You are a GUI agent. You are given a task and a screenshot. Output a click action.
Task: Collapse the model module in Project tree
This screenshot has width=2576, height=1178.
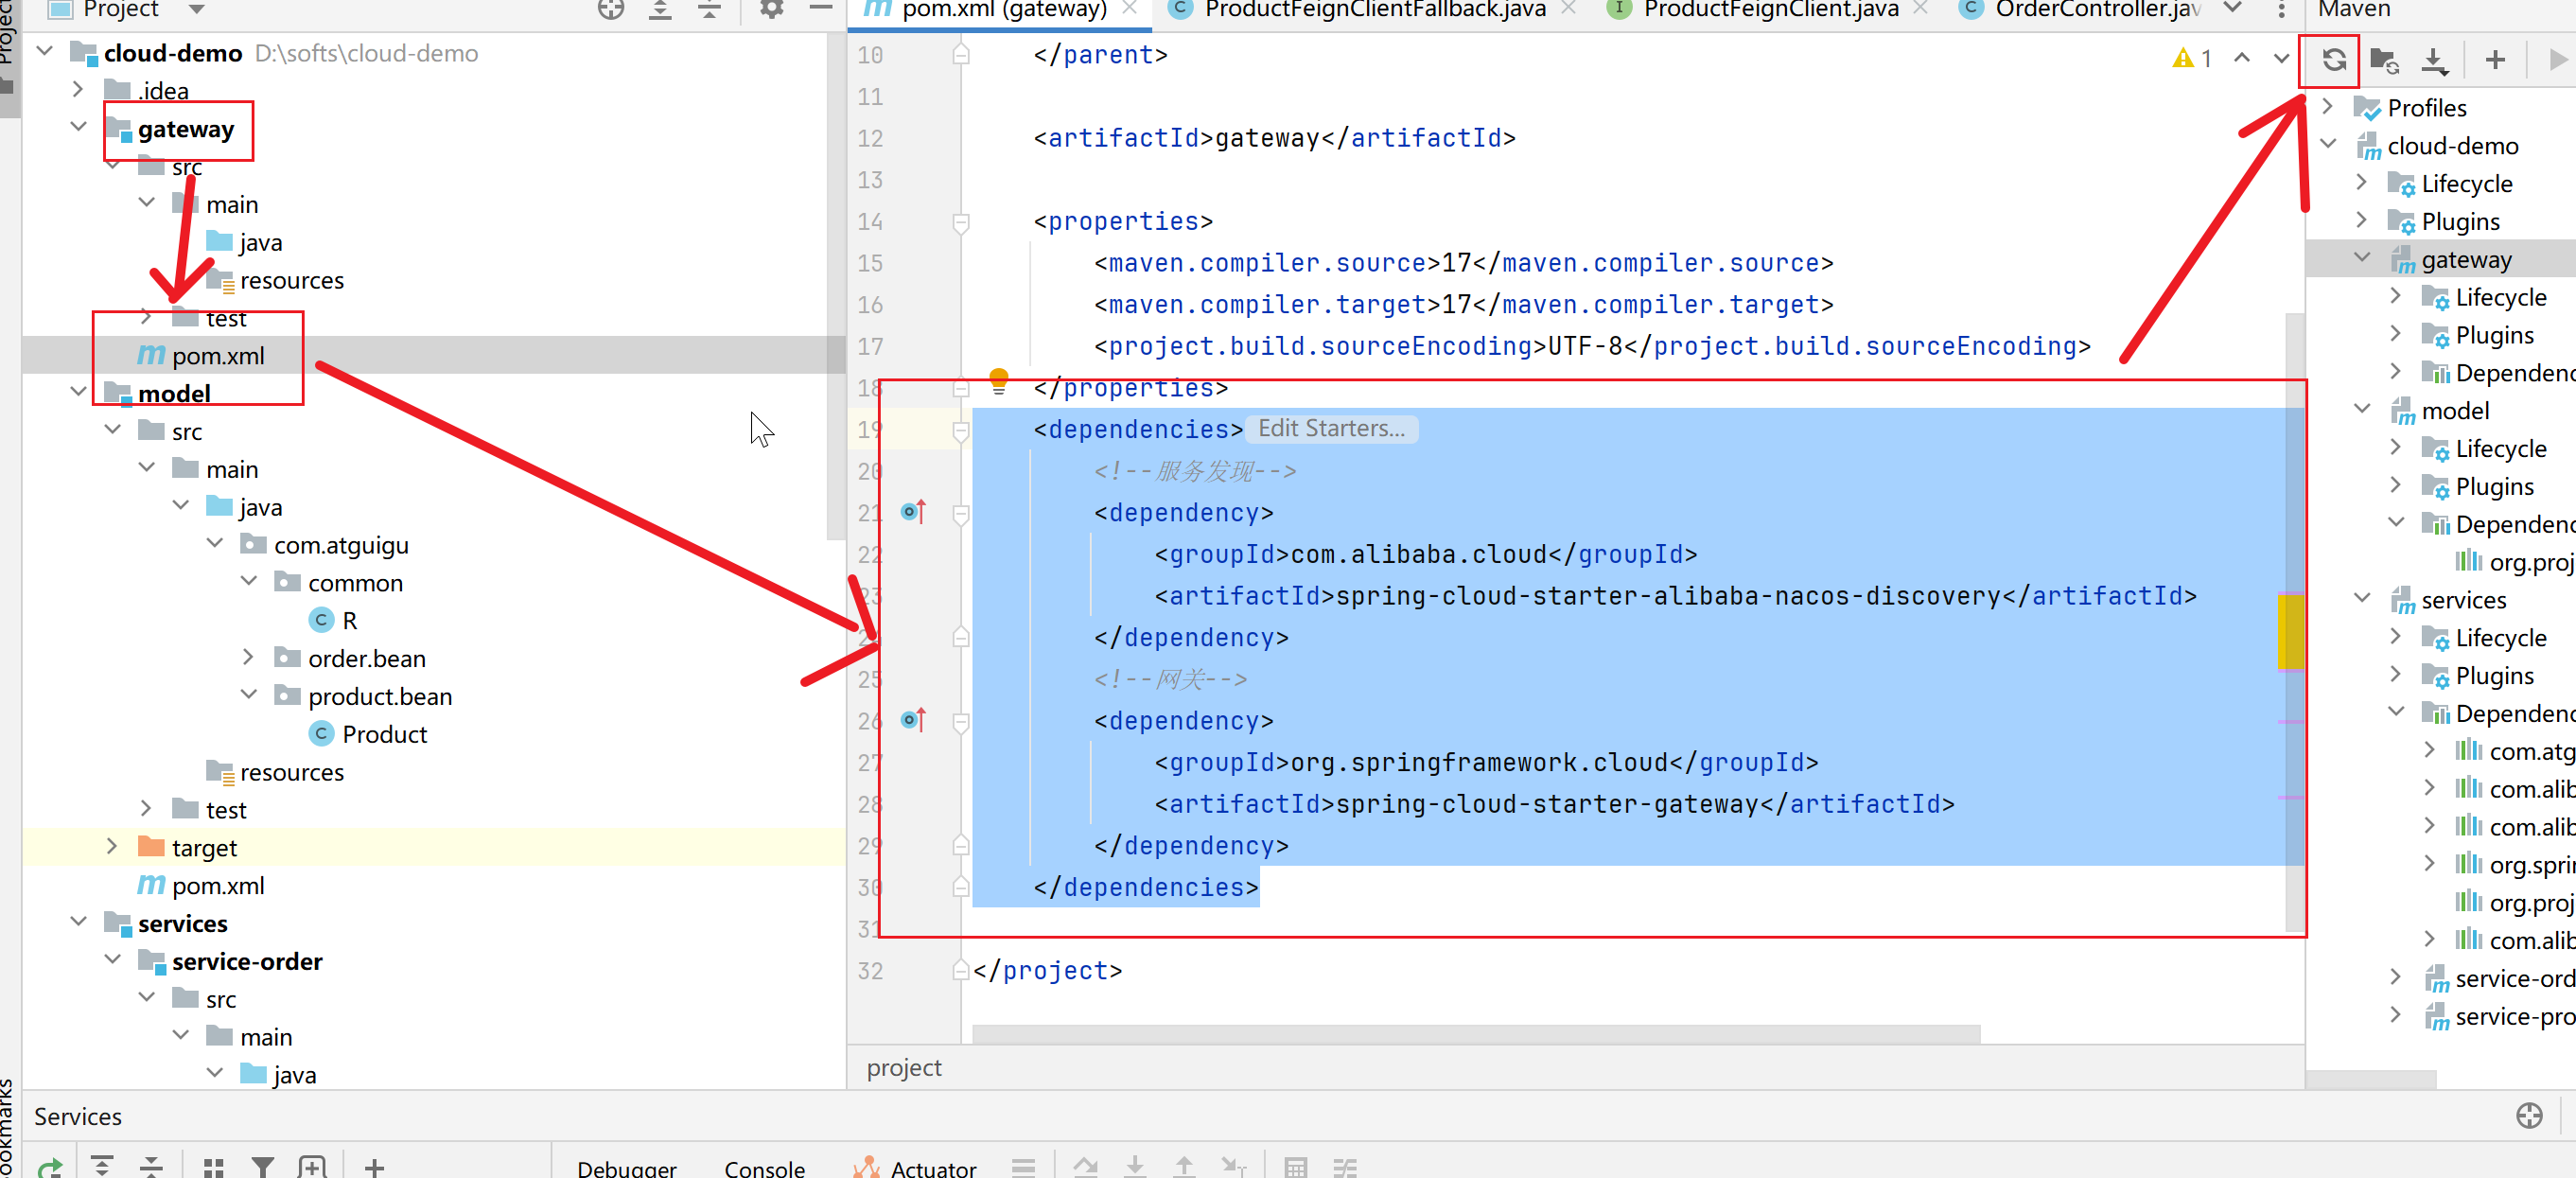pyautogui.click(x=79, y=392)
